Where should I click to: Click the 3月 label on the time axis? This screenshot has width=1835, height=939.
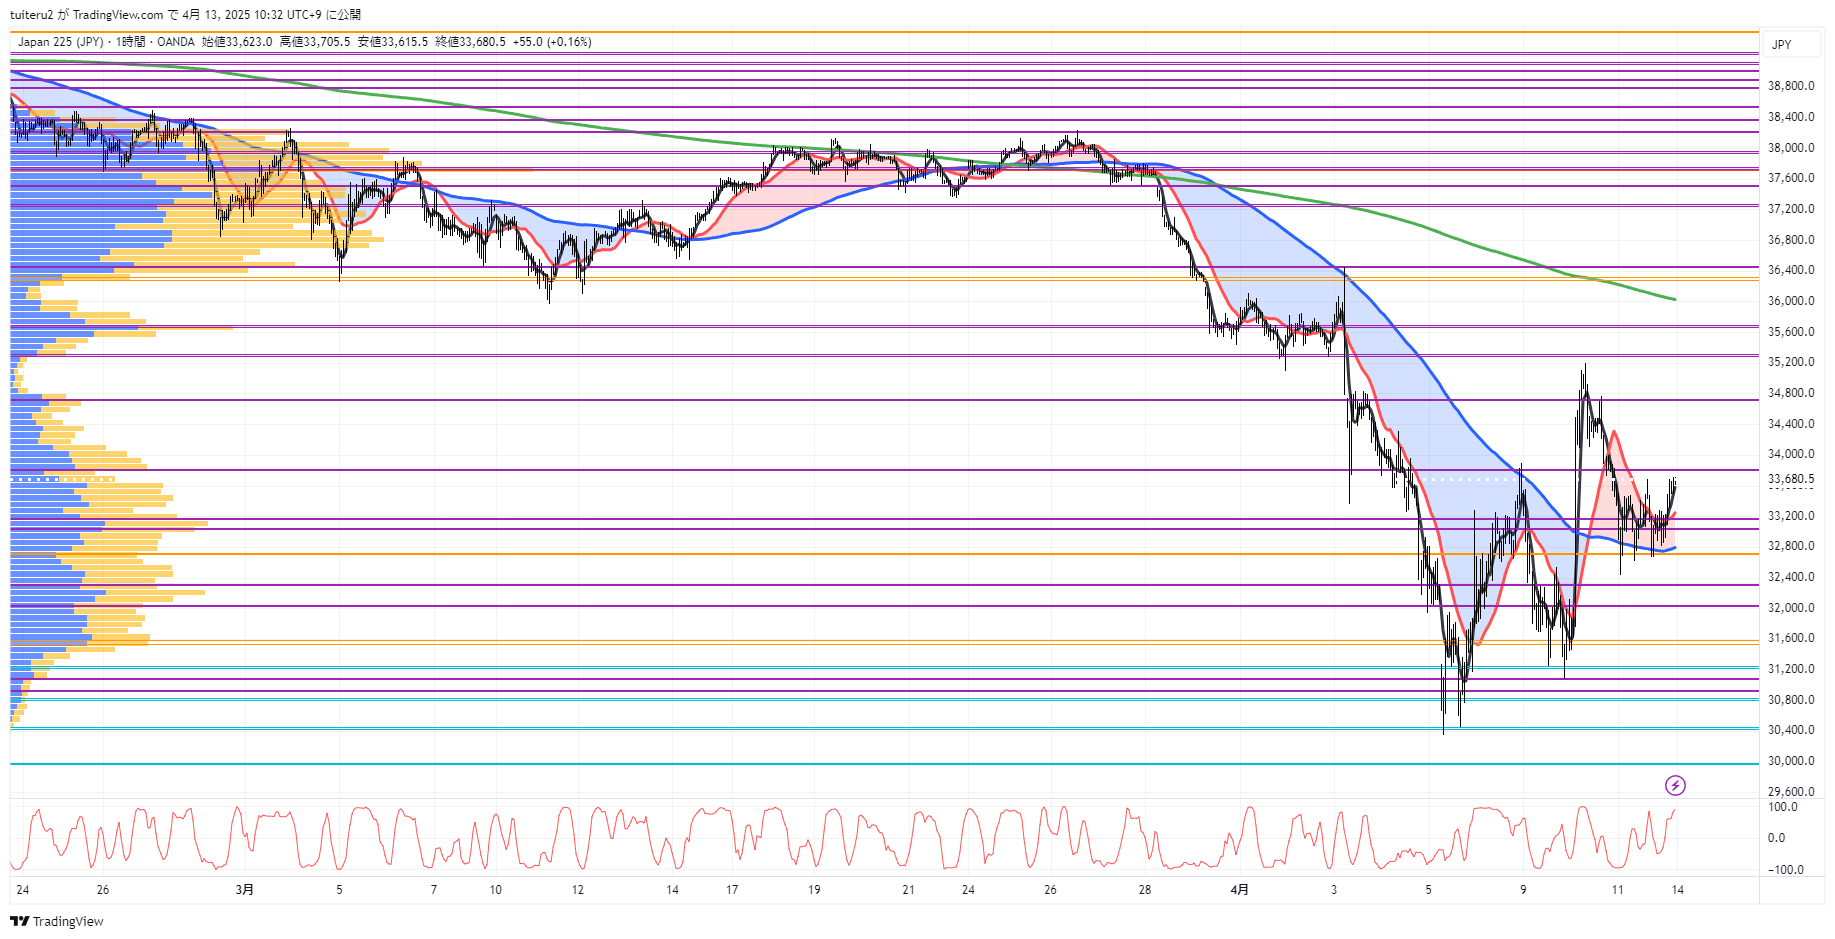245,889
